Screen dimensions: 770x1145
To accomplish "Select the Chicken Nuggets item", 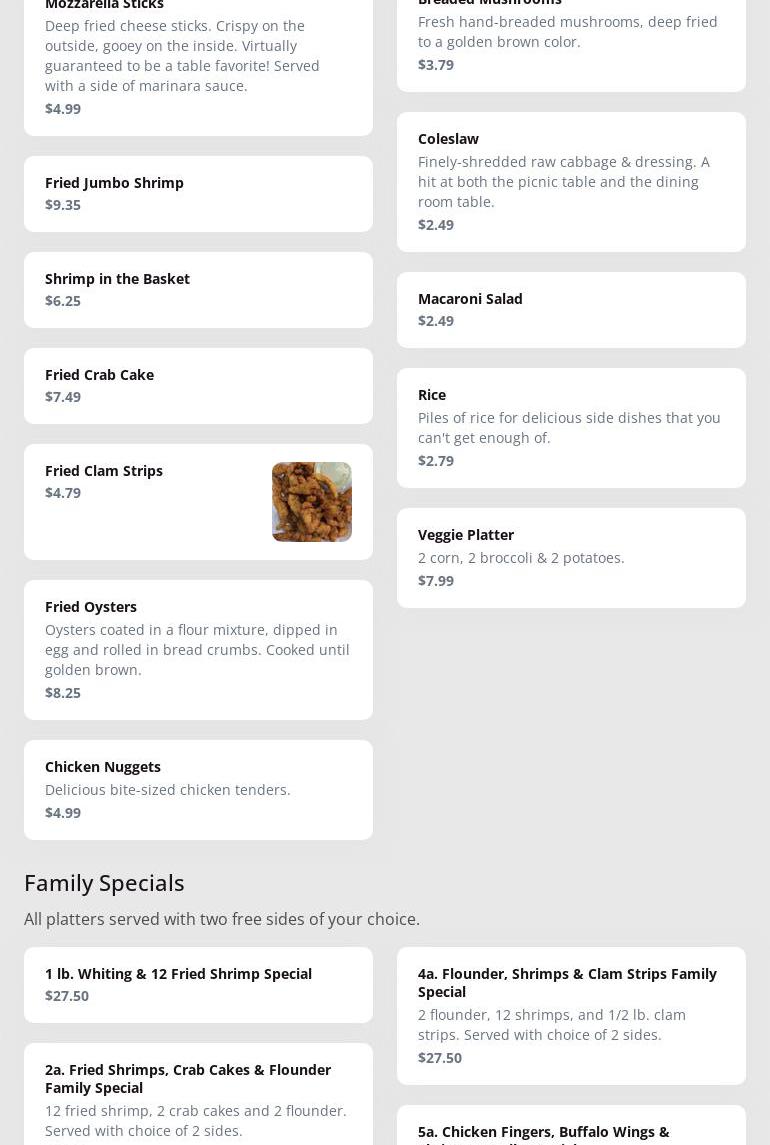I will 198,790.
